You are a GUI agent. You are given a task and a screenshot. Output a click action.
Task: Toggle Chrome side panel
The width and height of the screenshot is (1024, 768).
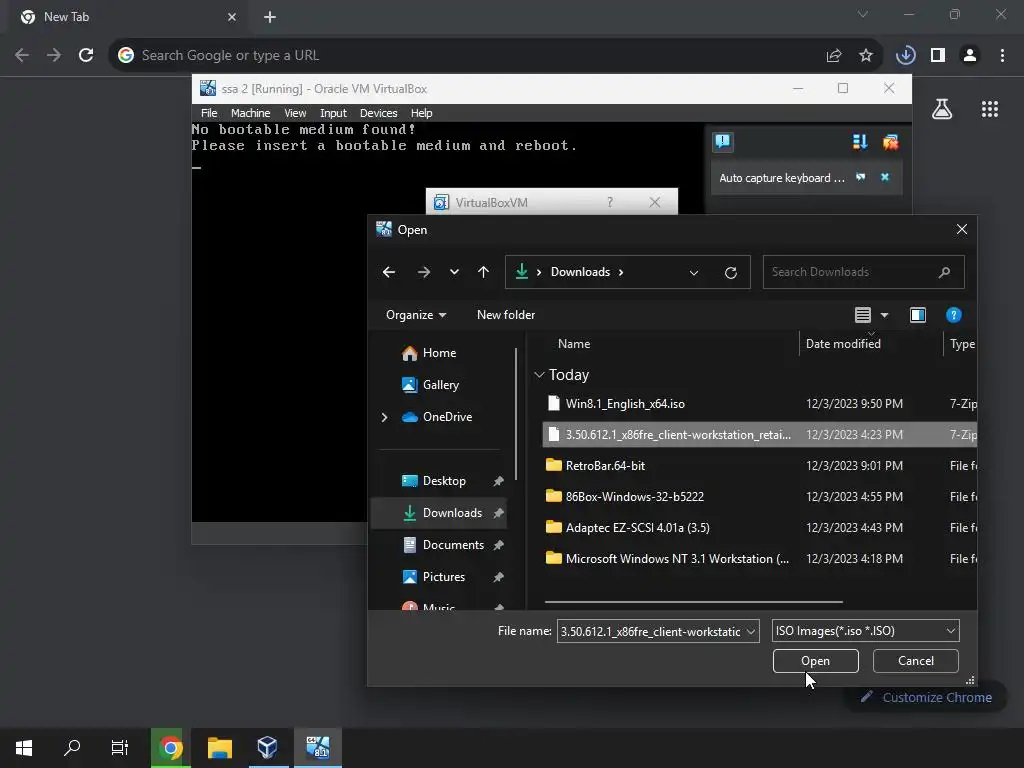tap(938, 55)
